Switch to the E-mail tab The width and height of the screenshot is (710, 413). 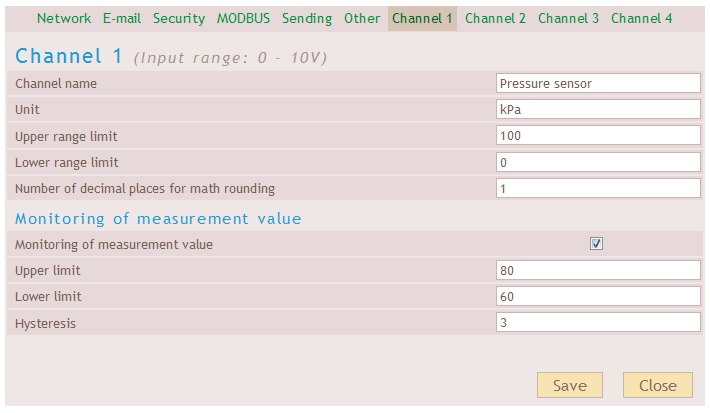[x=122, y=19]
